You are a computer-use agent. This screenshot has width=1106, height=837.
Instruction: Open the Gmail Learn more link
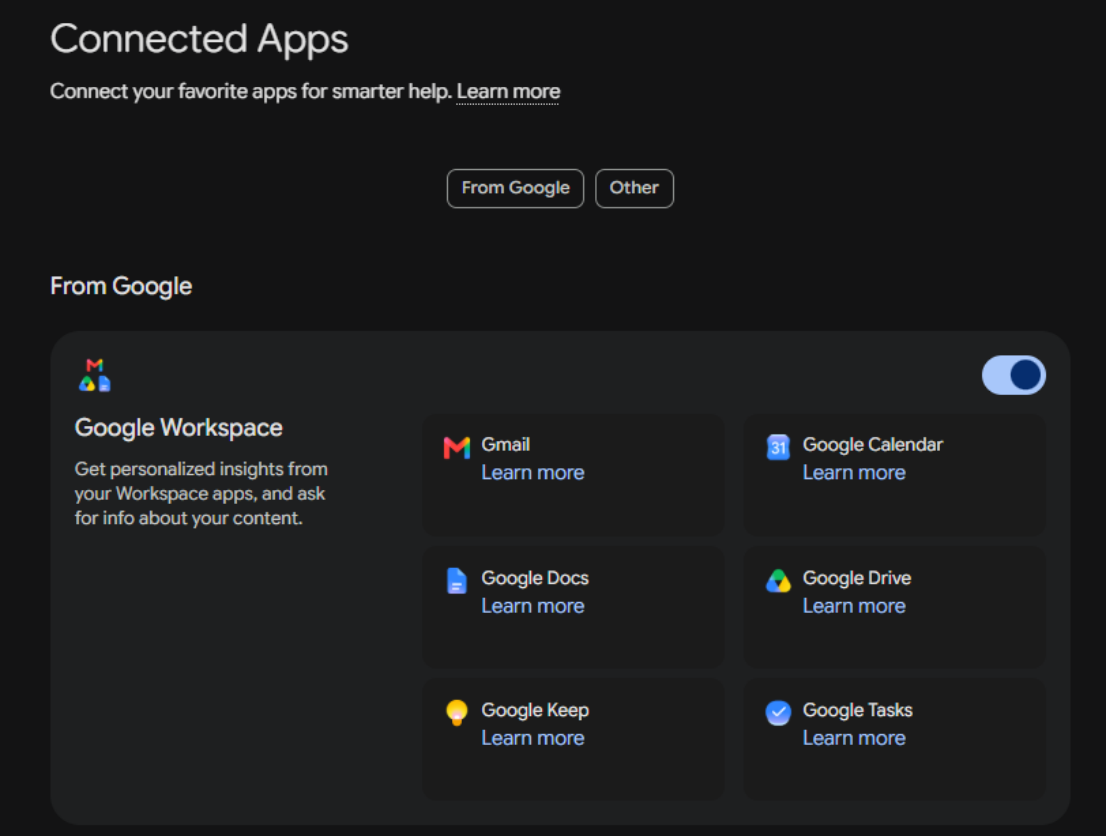point(533,472)
